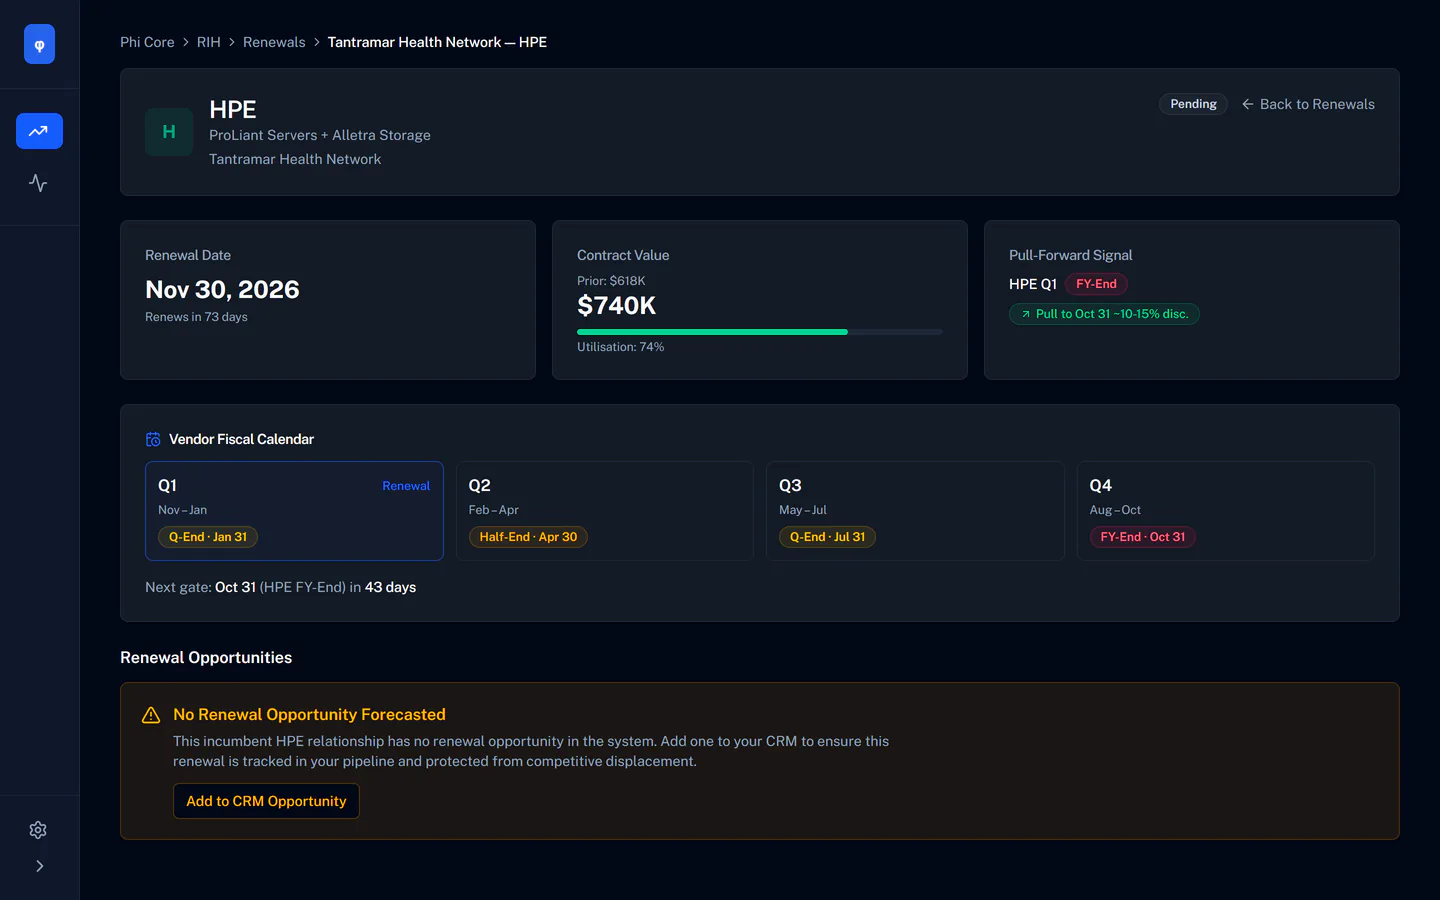Click the Pending status badge
Screen dimensions: 1440x900
tap(1193, 104)
